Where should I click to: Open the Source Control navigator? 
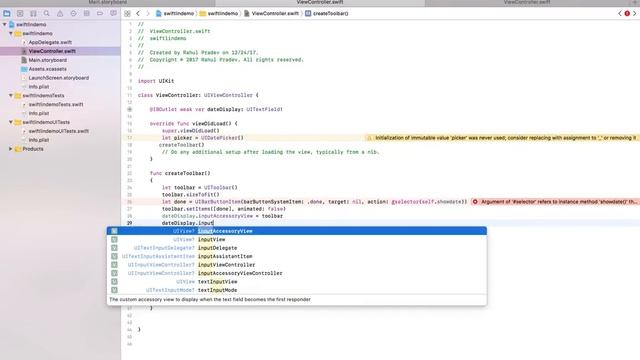coord(20,13)
